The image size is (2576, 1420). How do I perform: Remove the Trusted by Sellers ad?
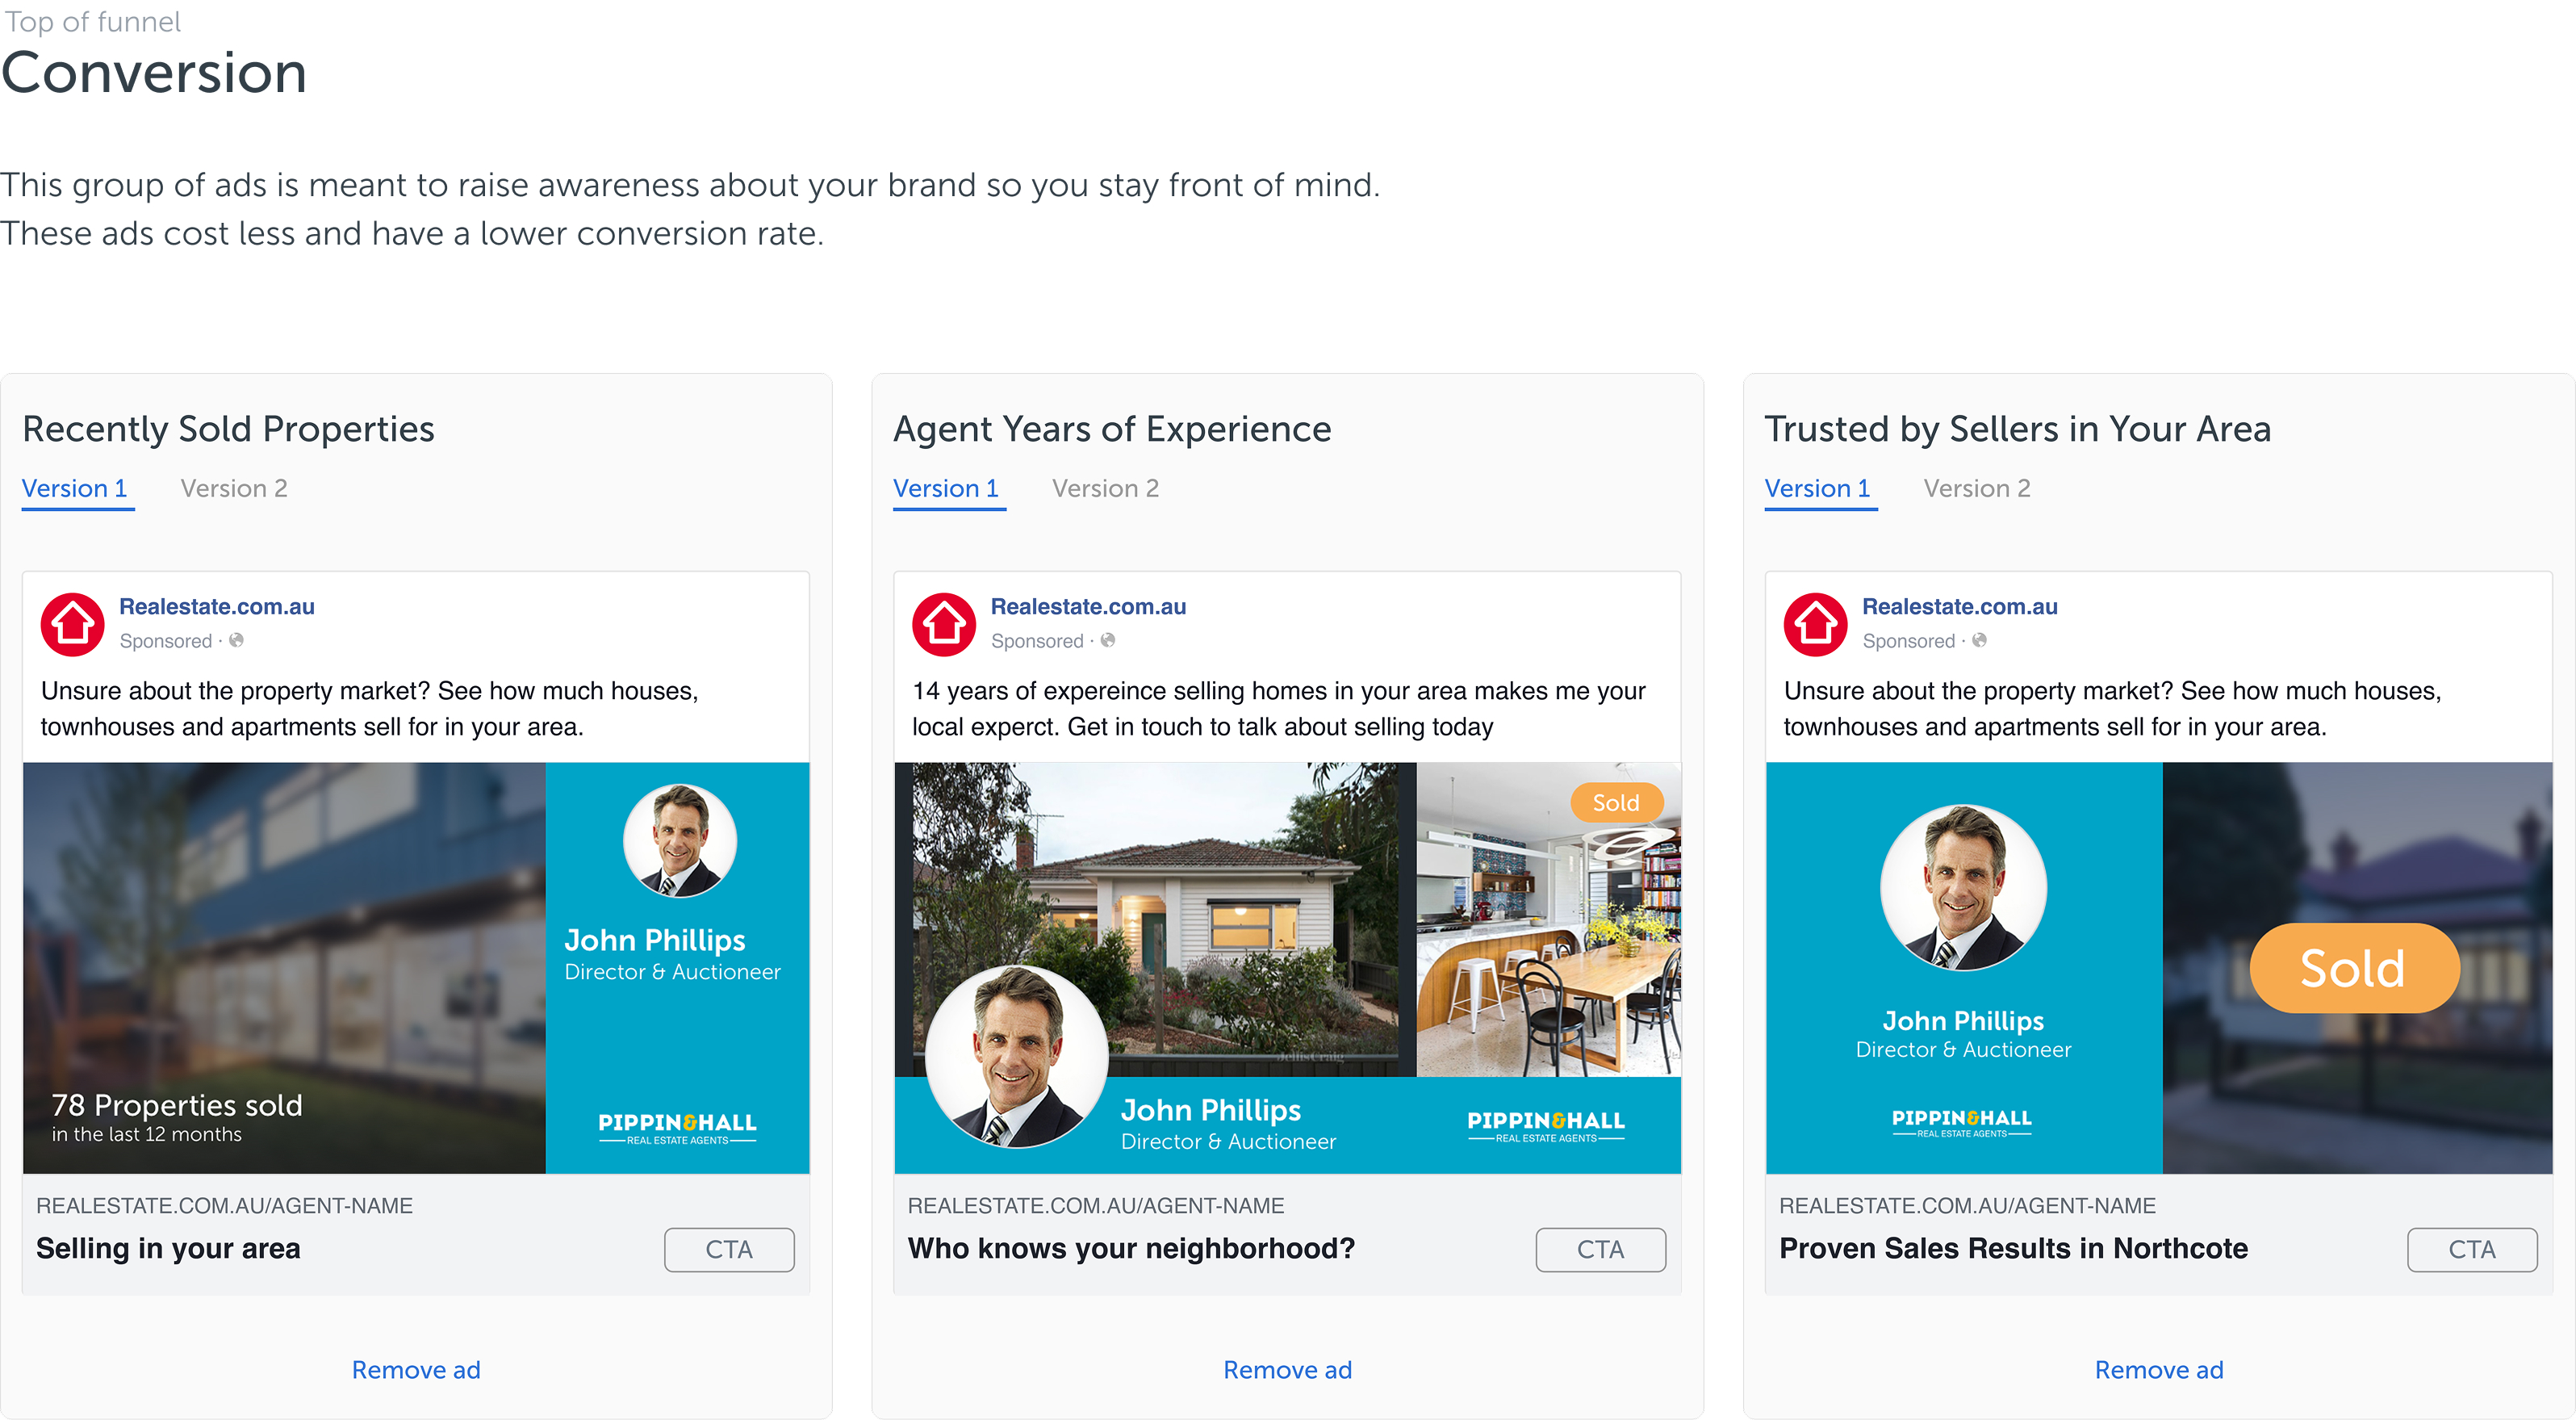pos(2159,1369)
